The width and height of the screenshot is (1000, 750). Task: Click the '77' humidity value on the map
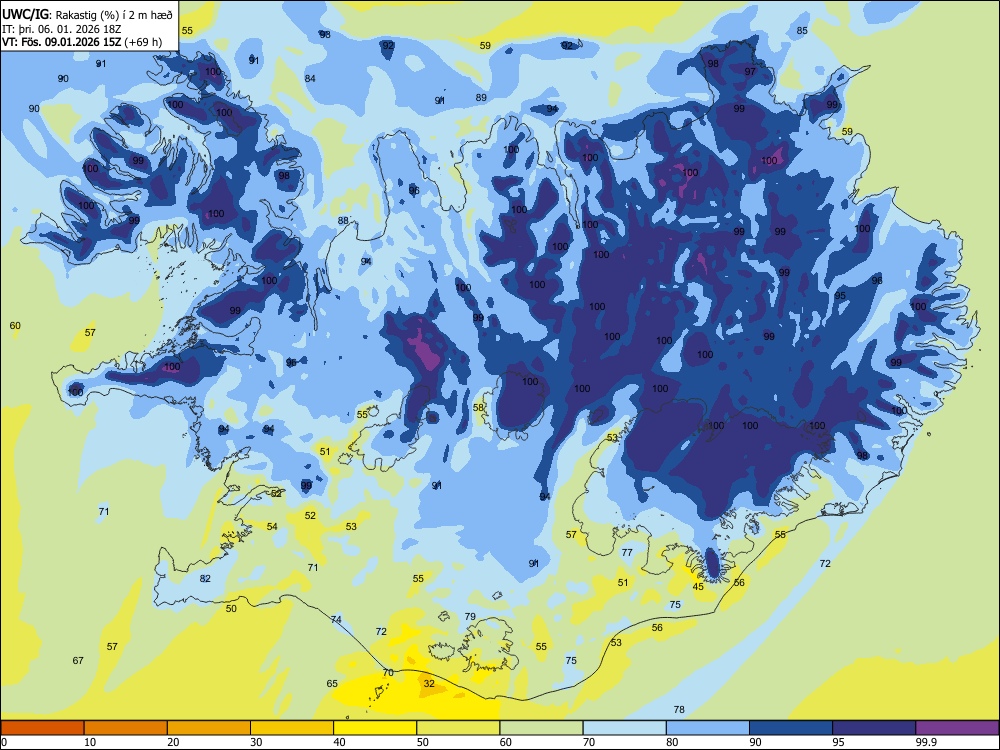coord(627,553)
